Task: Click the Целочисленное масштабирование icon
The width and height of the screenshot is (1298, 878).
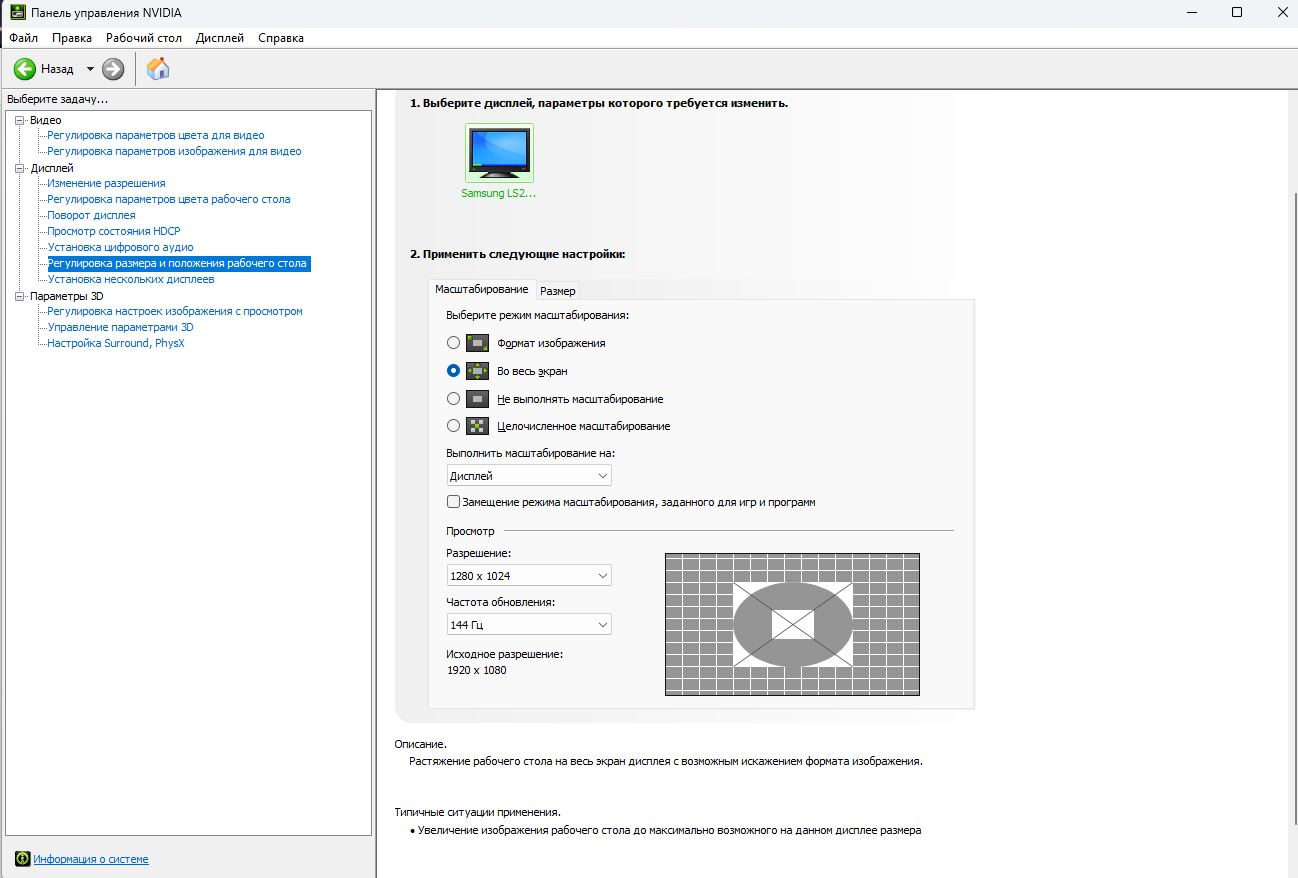Action: 477,426
